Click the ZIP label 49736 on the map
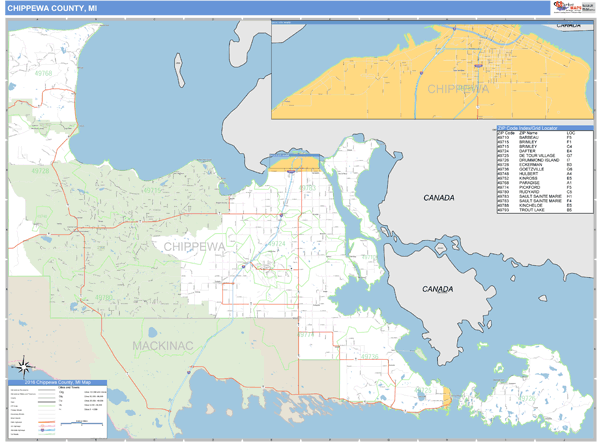This screenshot has height=442, width=600. [370, 357]
